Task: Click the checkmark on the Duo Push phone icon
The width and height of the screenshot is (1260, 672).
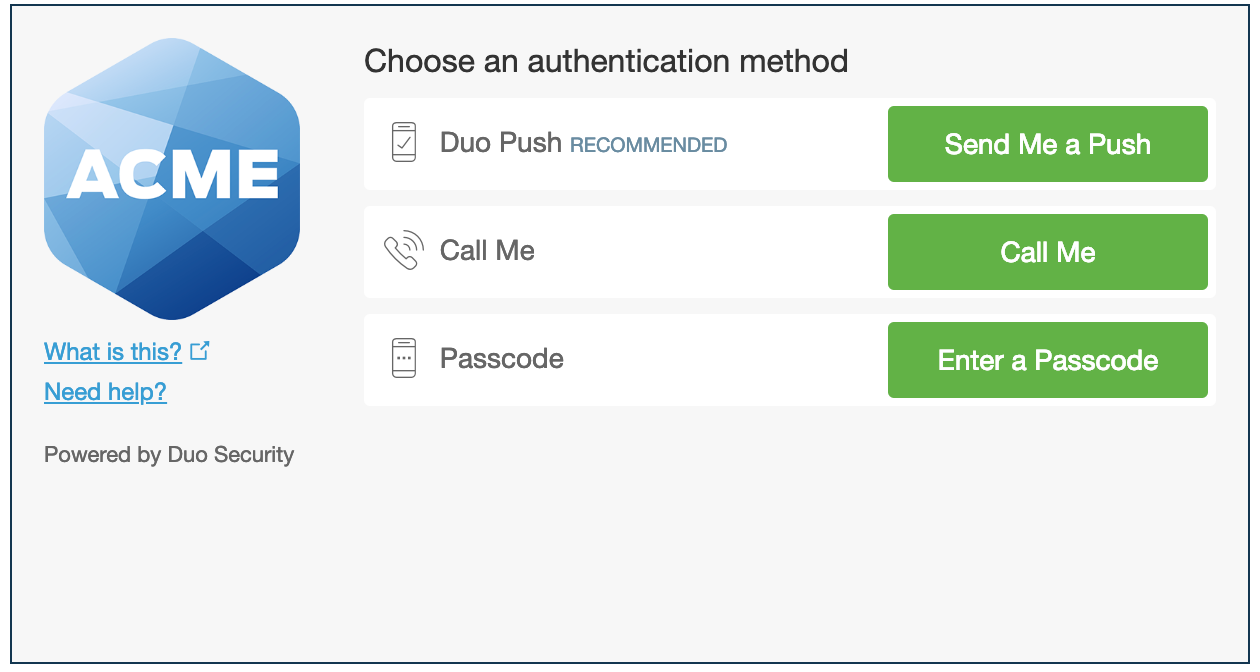Action: [405, 144]
